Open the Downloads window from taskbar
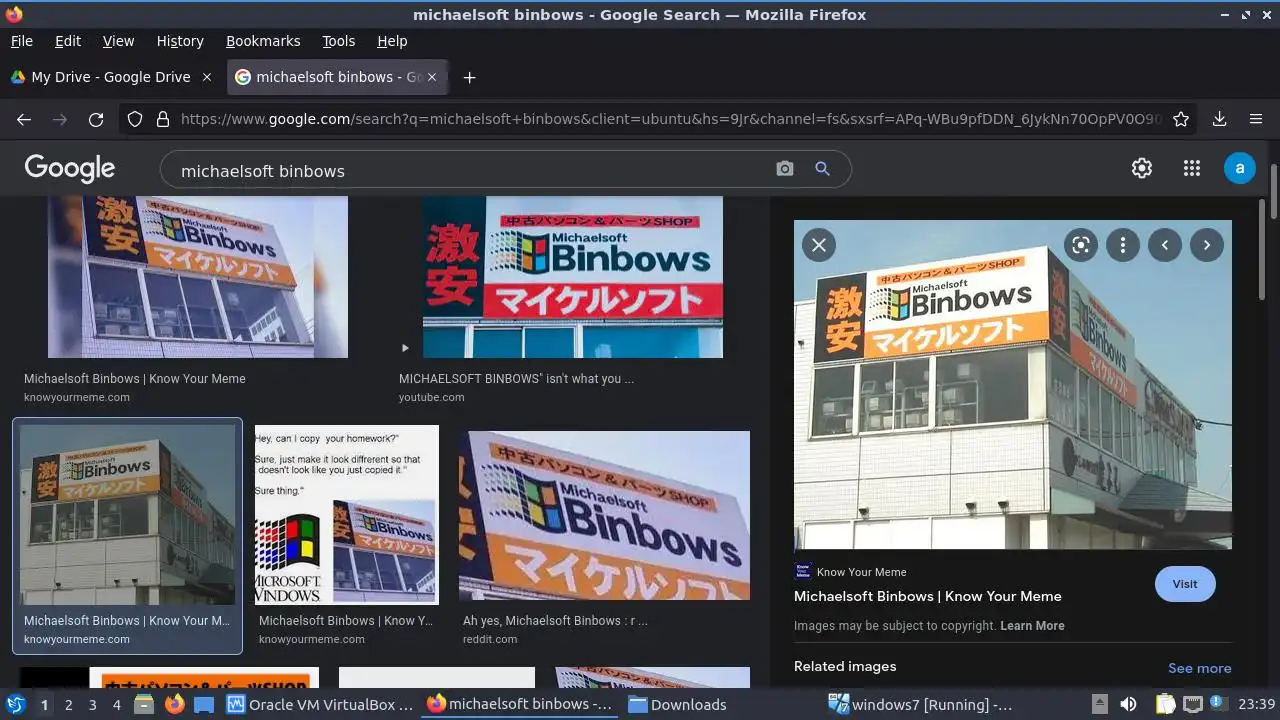Image resolution: width=1280 pixels, height=720 pixels. coord(677,704)
